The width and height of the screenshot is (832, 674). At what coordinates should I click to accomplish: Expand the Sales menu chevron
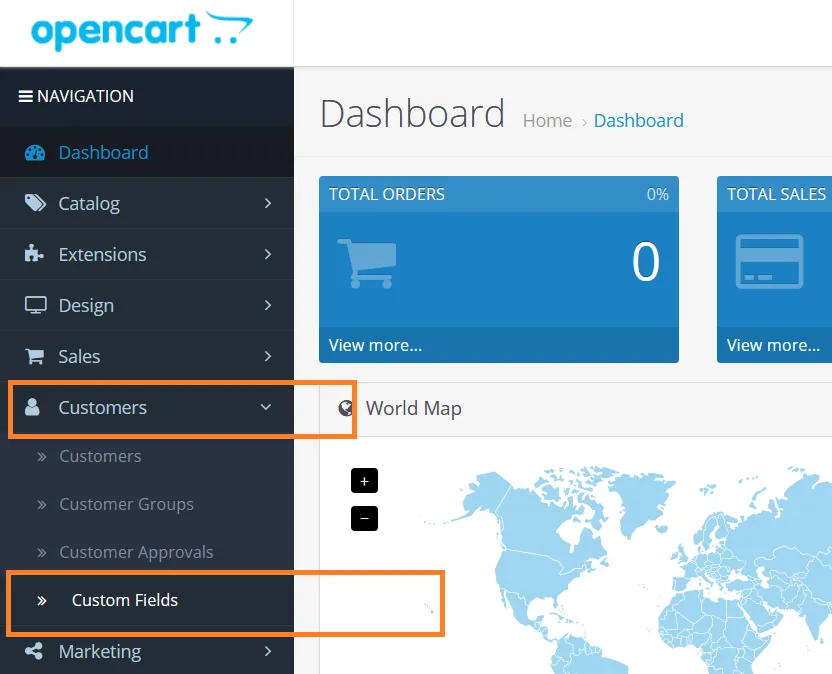268,356
